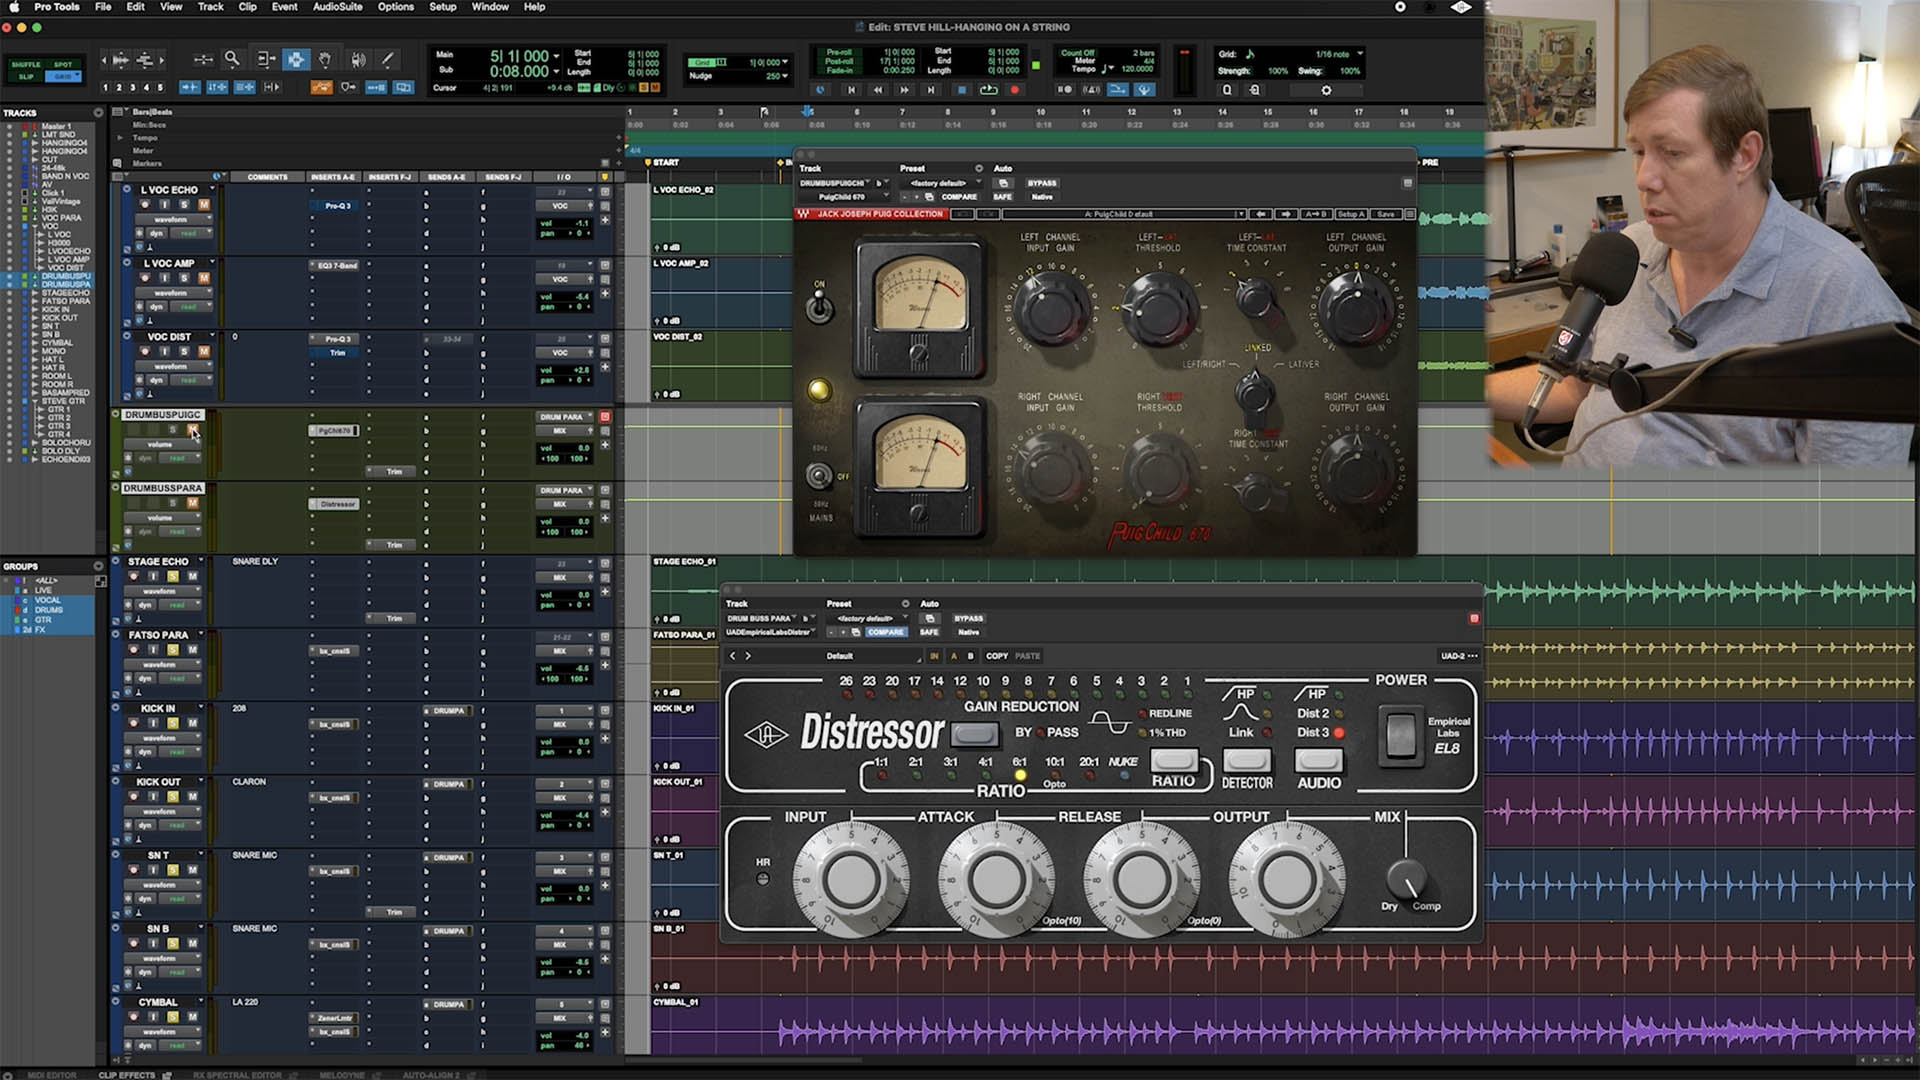The height and width of the screenshot is (1080, 1920).
Task: Adjust the Distressor MIX Dry/Comp knob
Action: click(x=1407, y=879)
